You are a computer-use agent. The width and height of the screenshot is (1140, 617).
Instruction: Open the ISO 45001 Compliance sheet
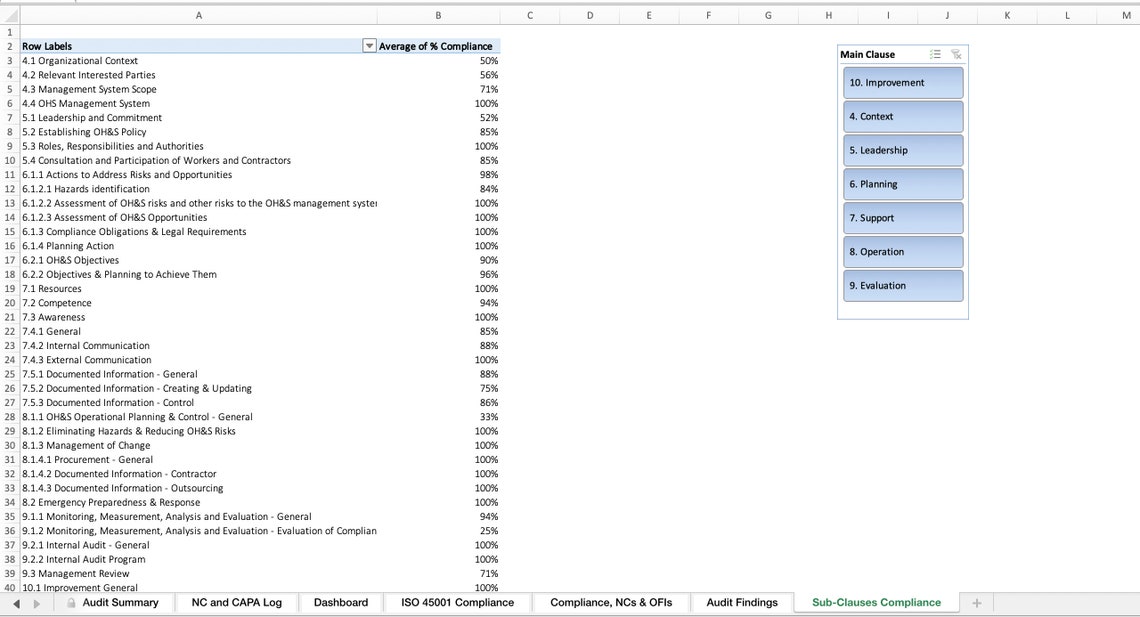pos(456,602)
